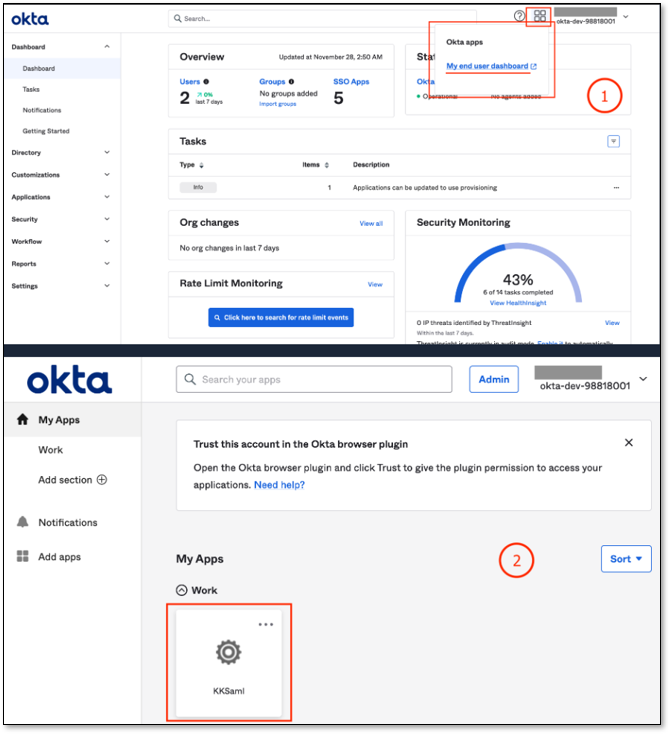Viewport: 670px width, 734px height.
Task: Open Org changes View all link
Action: pos(371,224)
